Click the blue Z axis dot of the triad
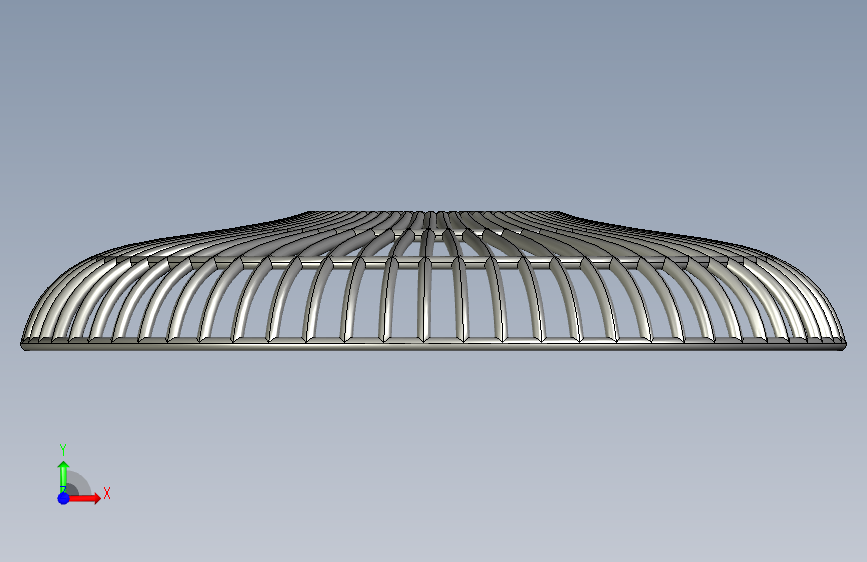Screen dimensions: 867x562 point(64,498)
